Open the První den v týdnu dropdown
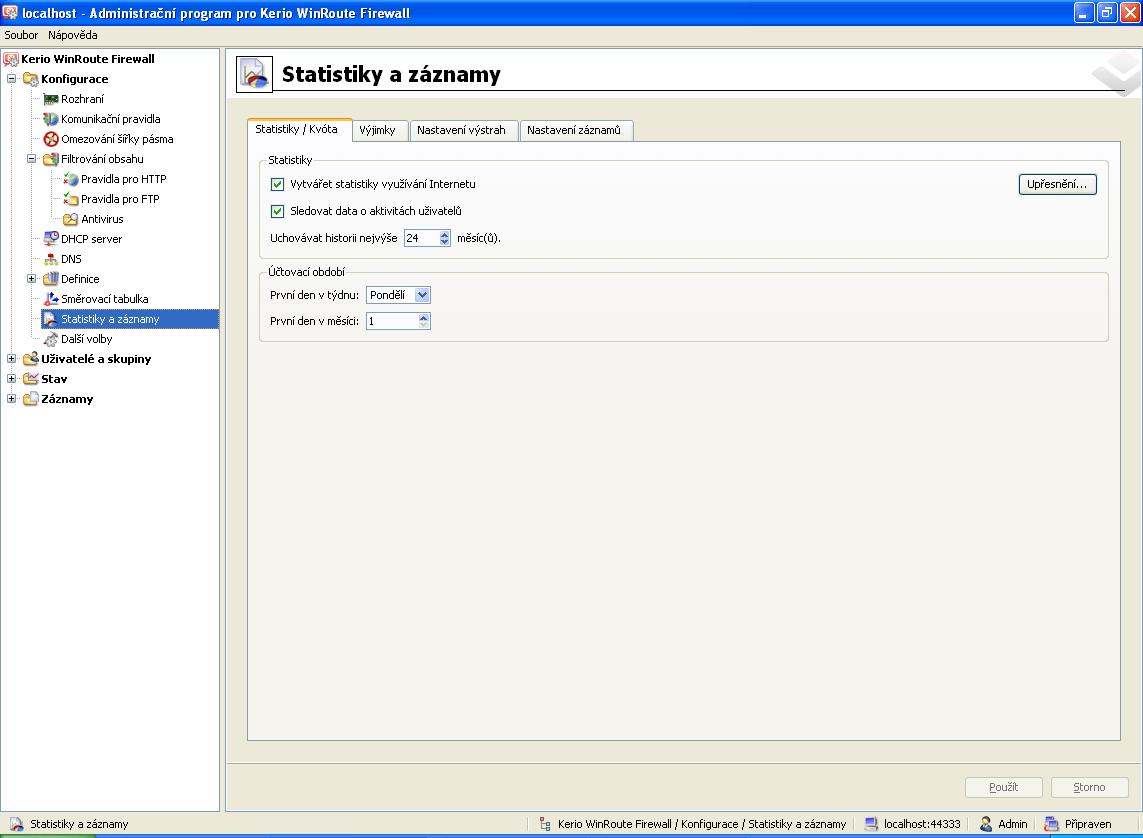The height and width of the screenshot is (838, 1143). pyautogui.click(x=423, y=295)
